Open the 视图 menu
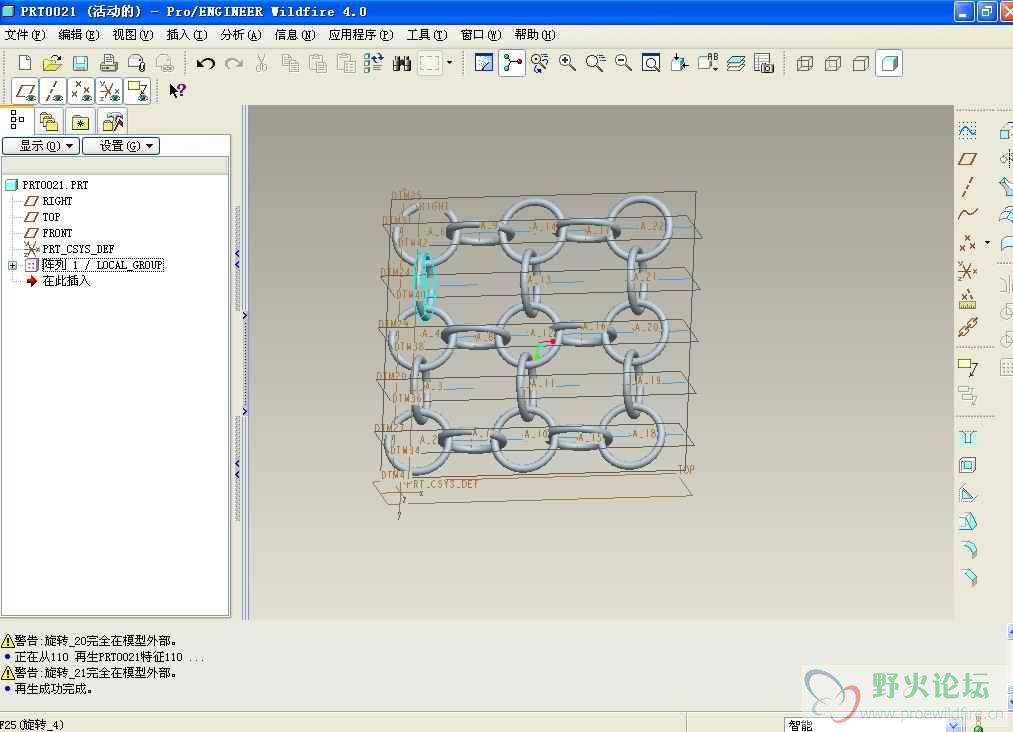This screenshot has width=1013, height=732. click(x=133, y=35)
